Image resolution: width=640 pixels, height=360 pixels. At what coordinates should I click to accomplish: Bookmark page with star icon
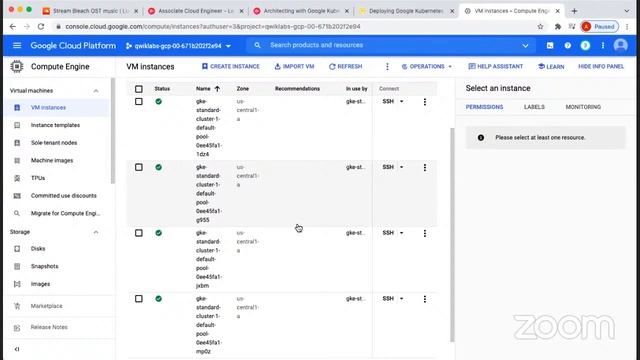pyautogui.click(x=540, y=27)
